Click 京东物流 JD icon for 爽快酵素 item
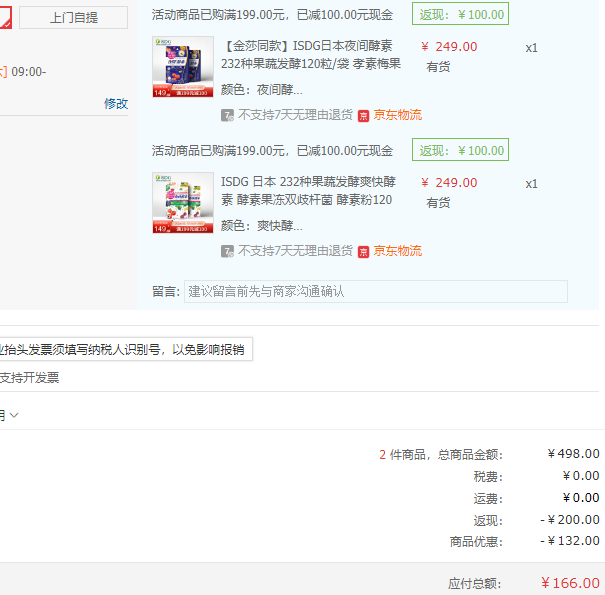The width and height of the screenshot is (605, 595). click(363, 252)
